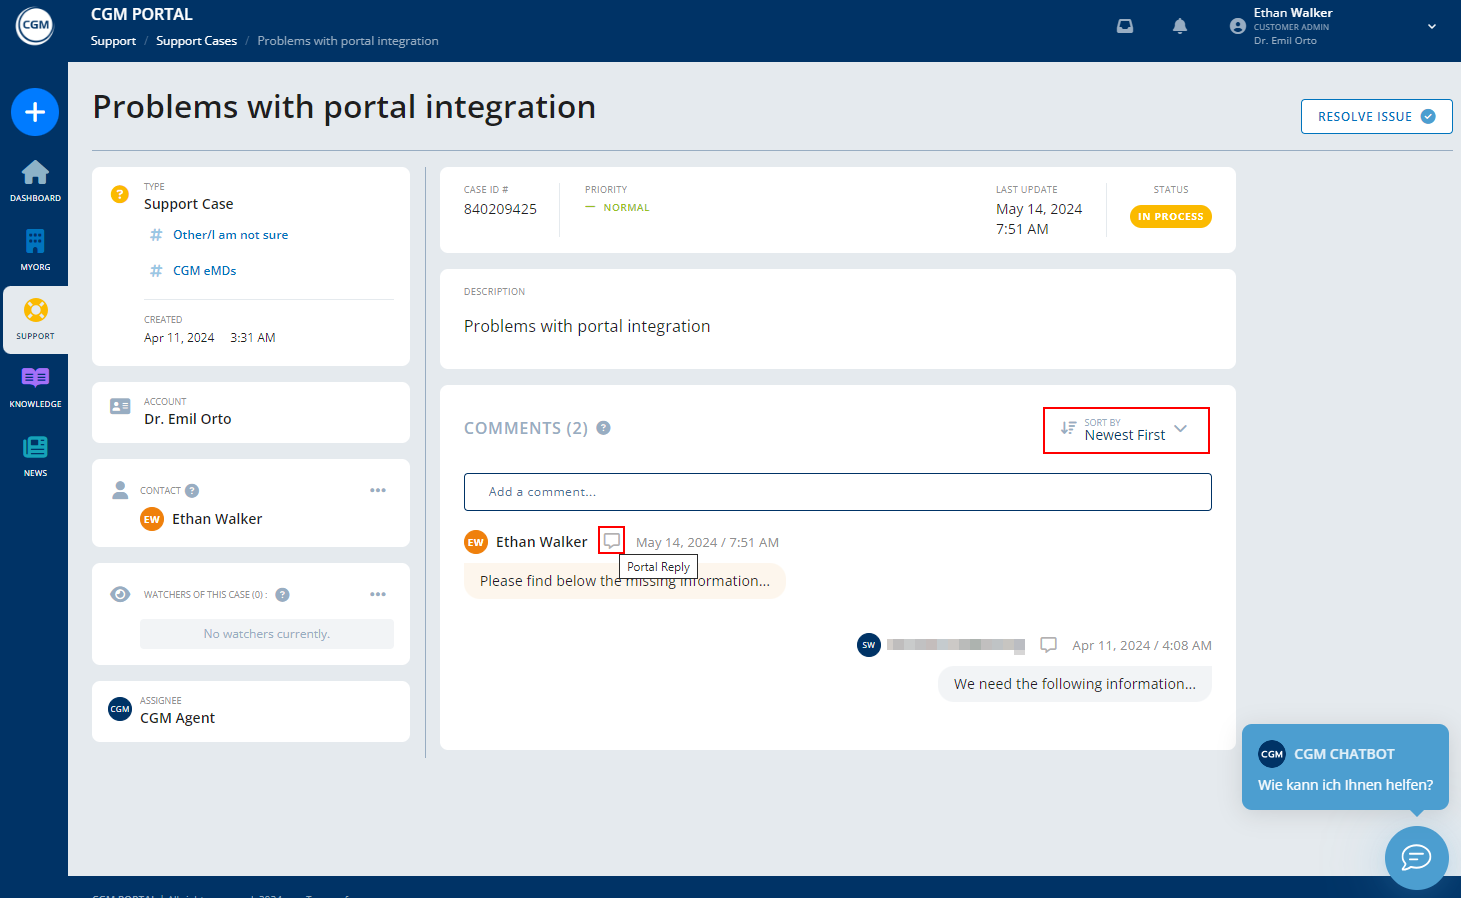Click the contact person icon

pyautogui.click(x=120, y=490)
